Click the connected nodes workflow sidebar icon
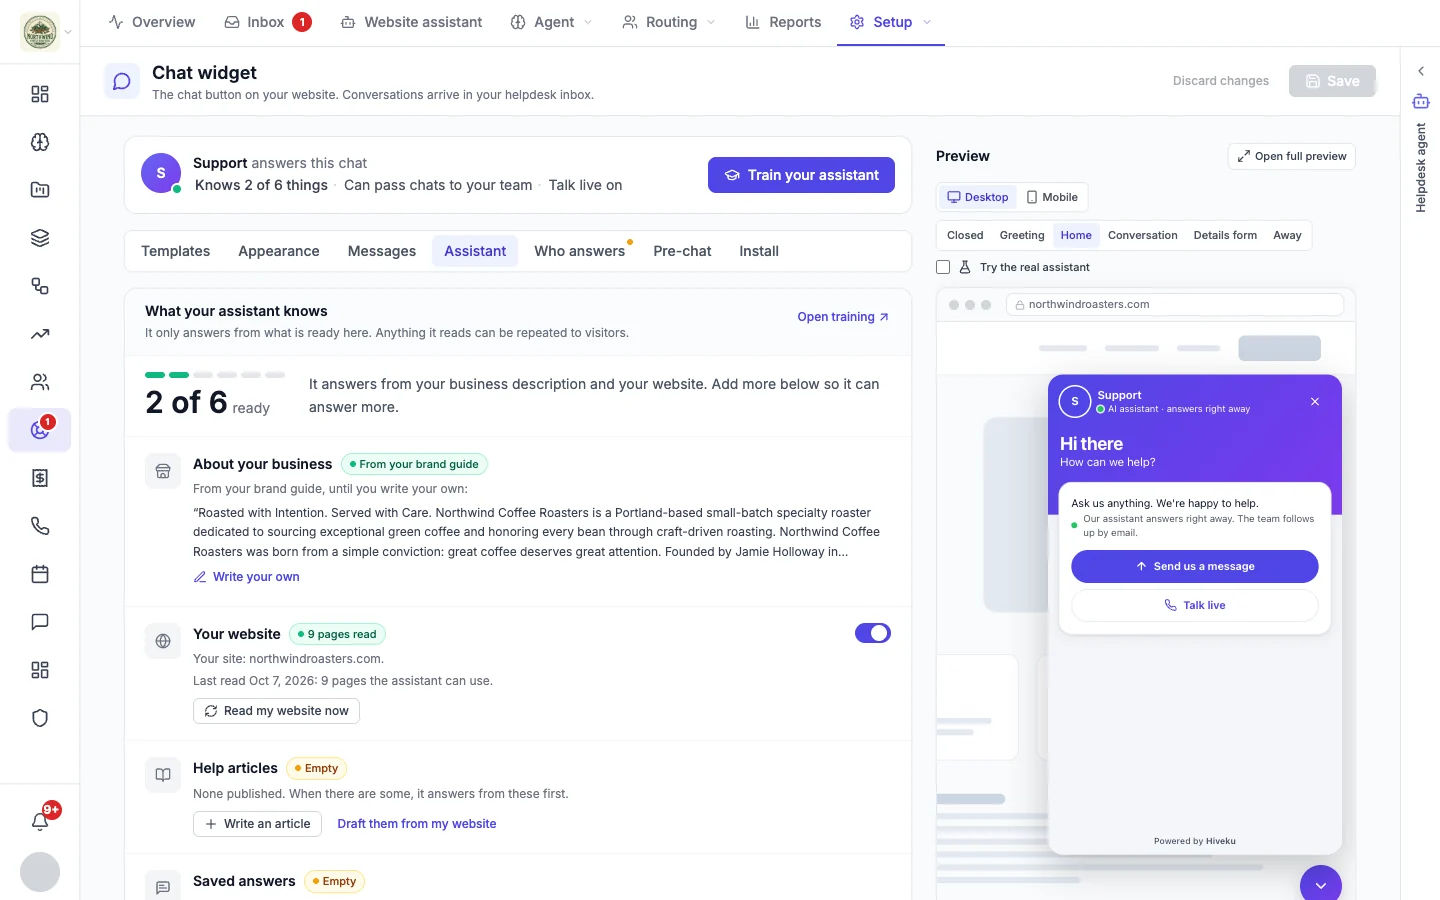Viewport: 1440px width, 900px height. 40,286
